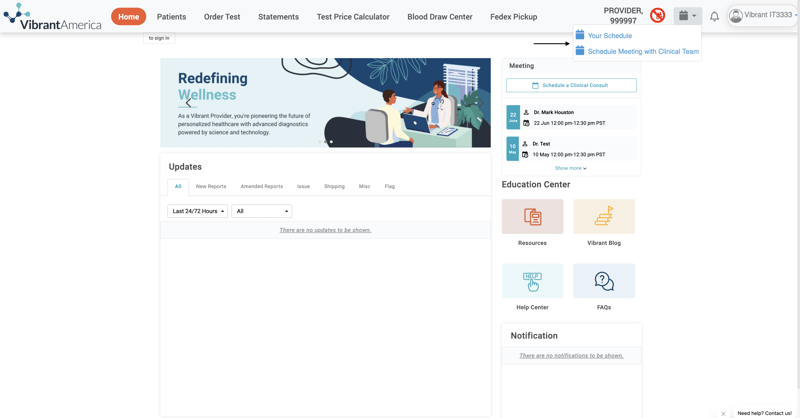The image size is (800, 418).
Task: Select the last banner carousel dot
Action: pos(331,142)
